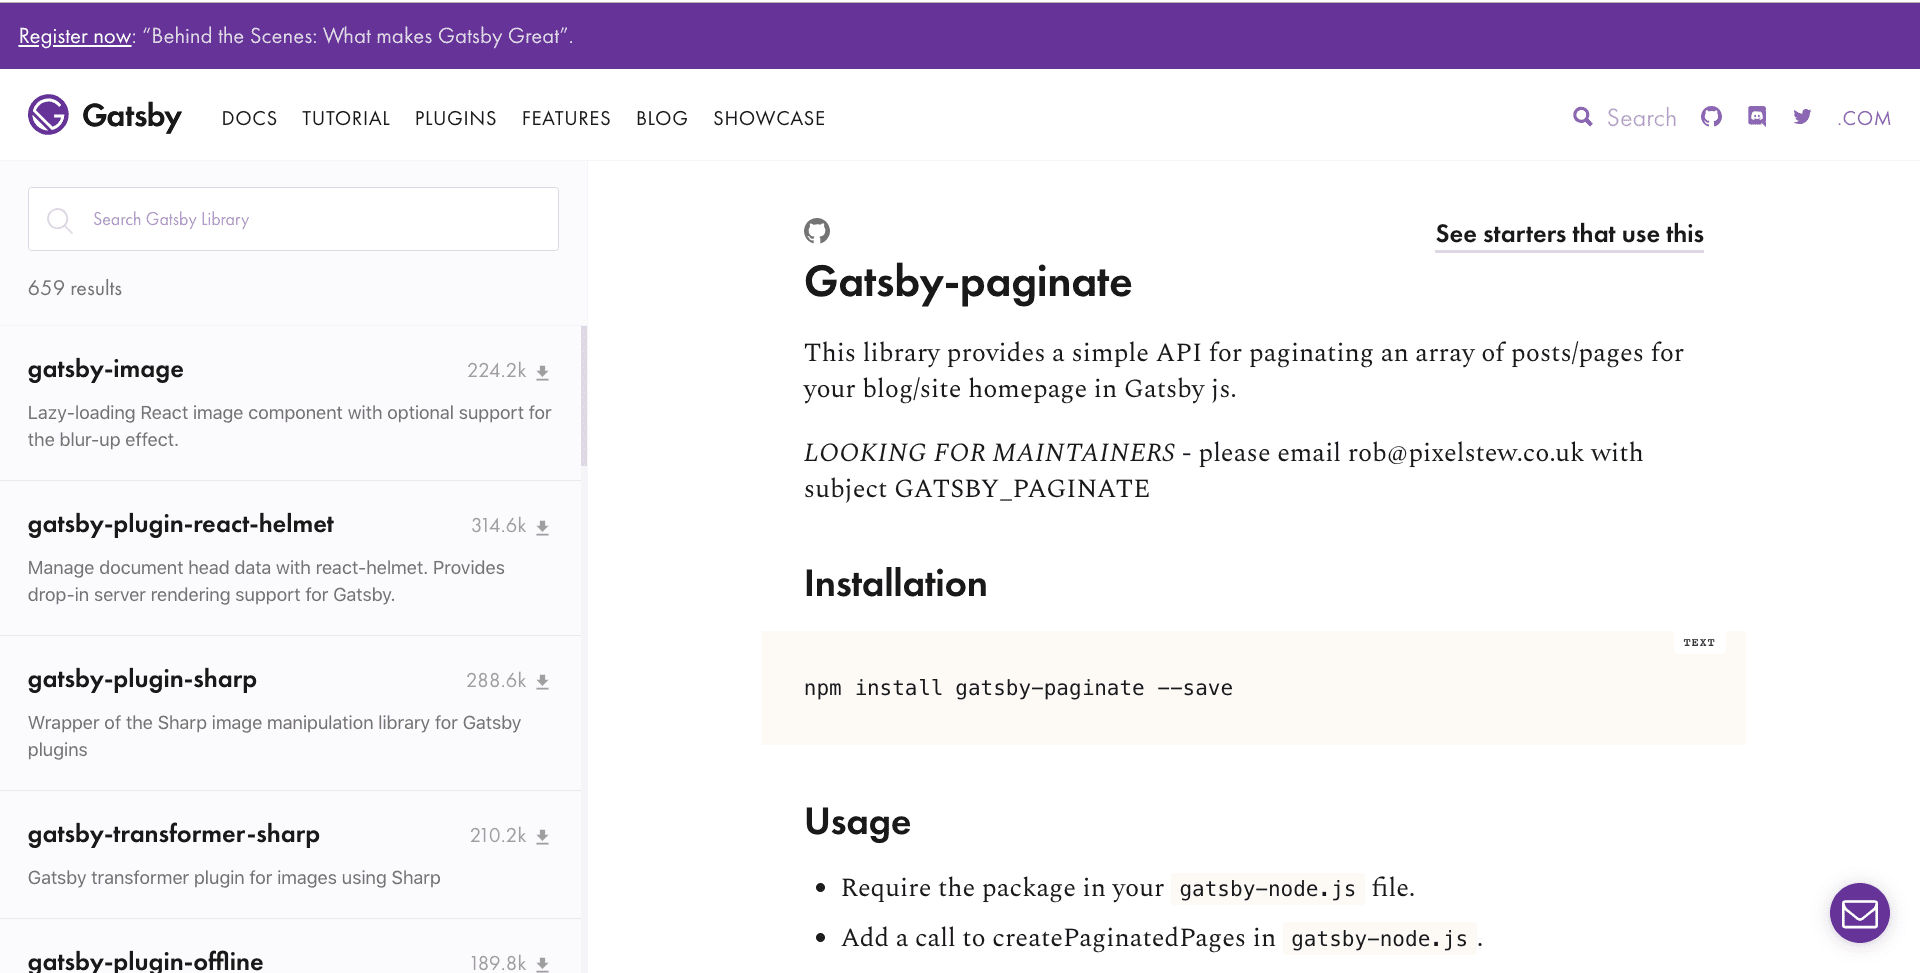Viewport: 1920px width, 973px height.
Task: Follow See starters that use this link
Action: click(x=1569, y=234)
